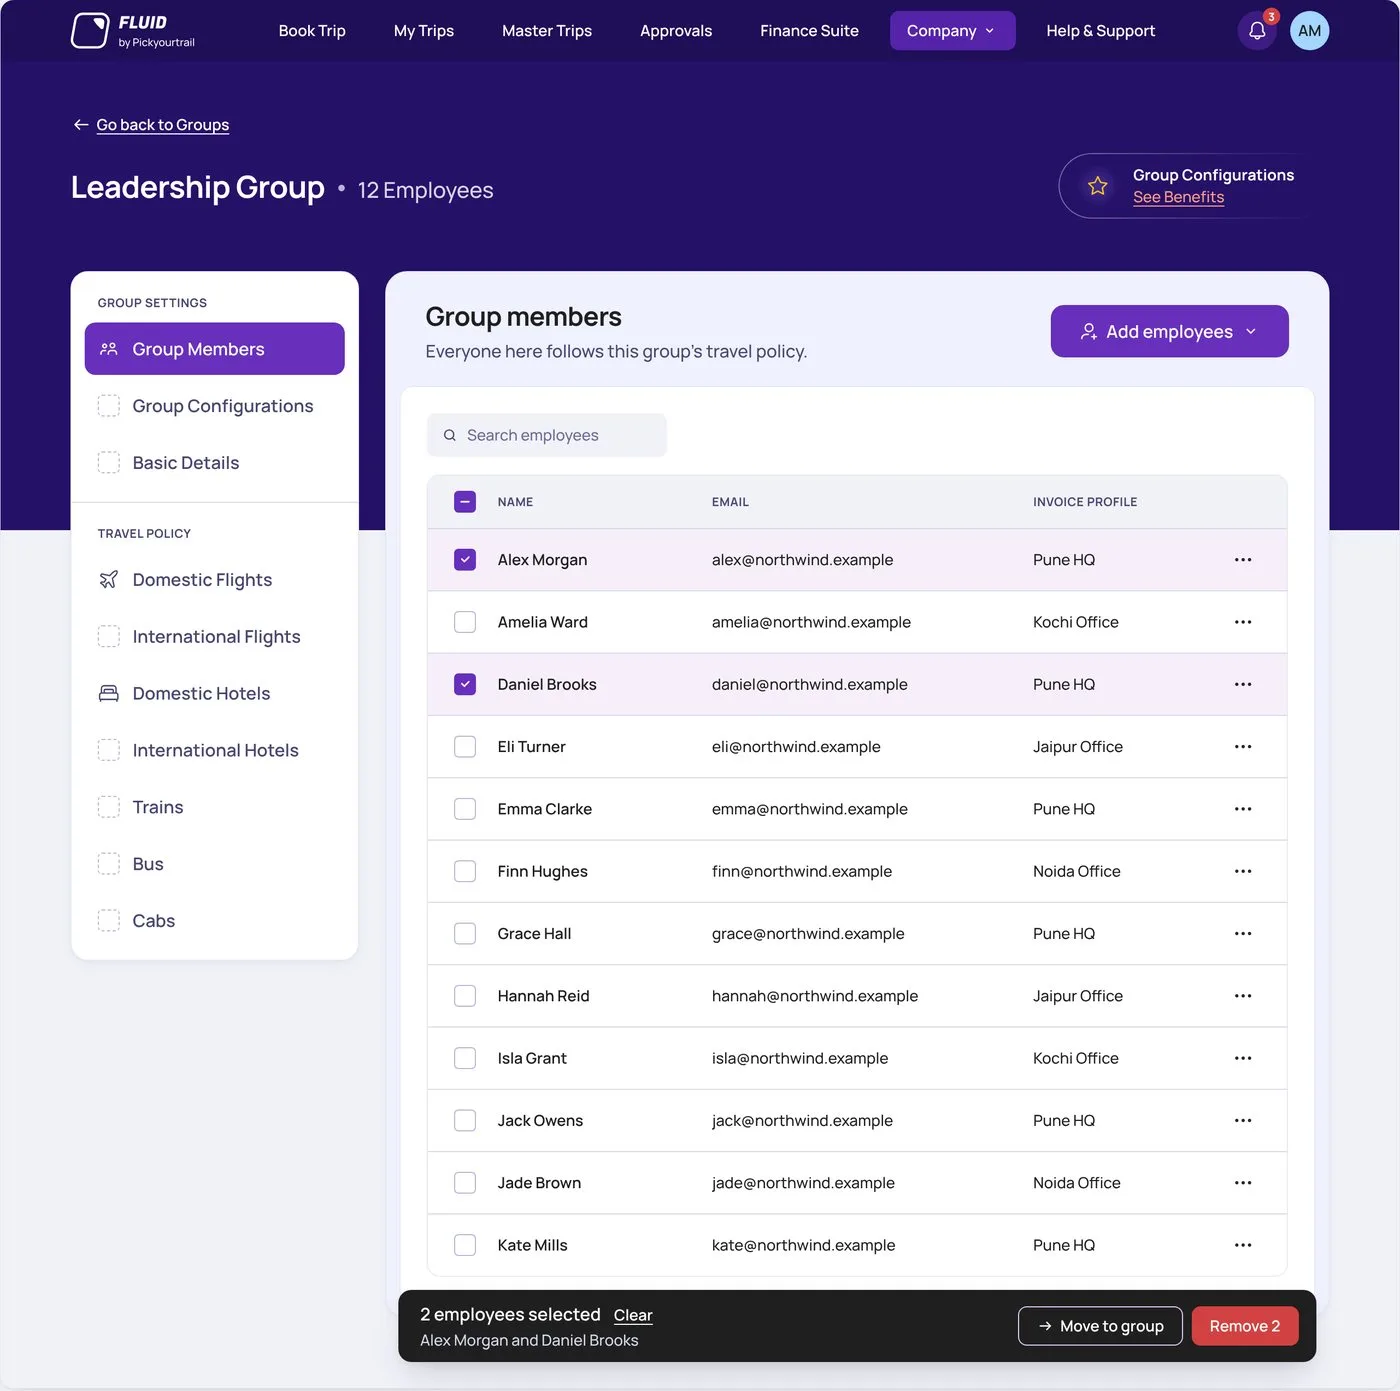Click the See Benefits link
The width and height of the screenshot is (1400, 1391).
(1178, 197)
